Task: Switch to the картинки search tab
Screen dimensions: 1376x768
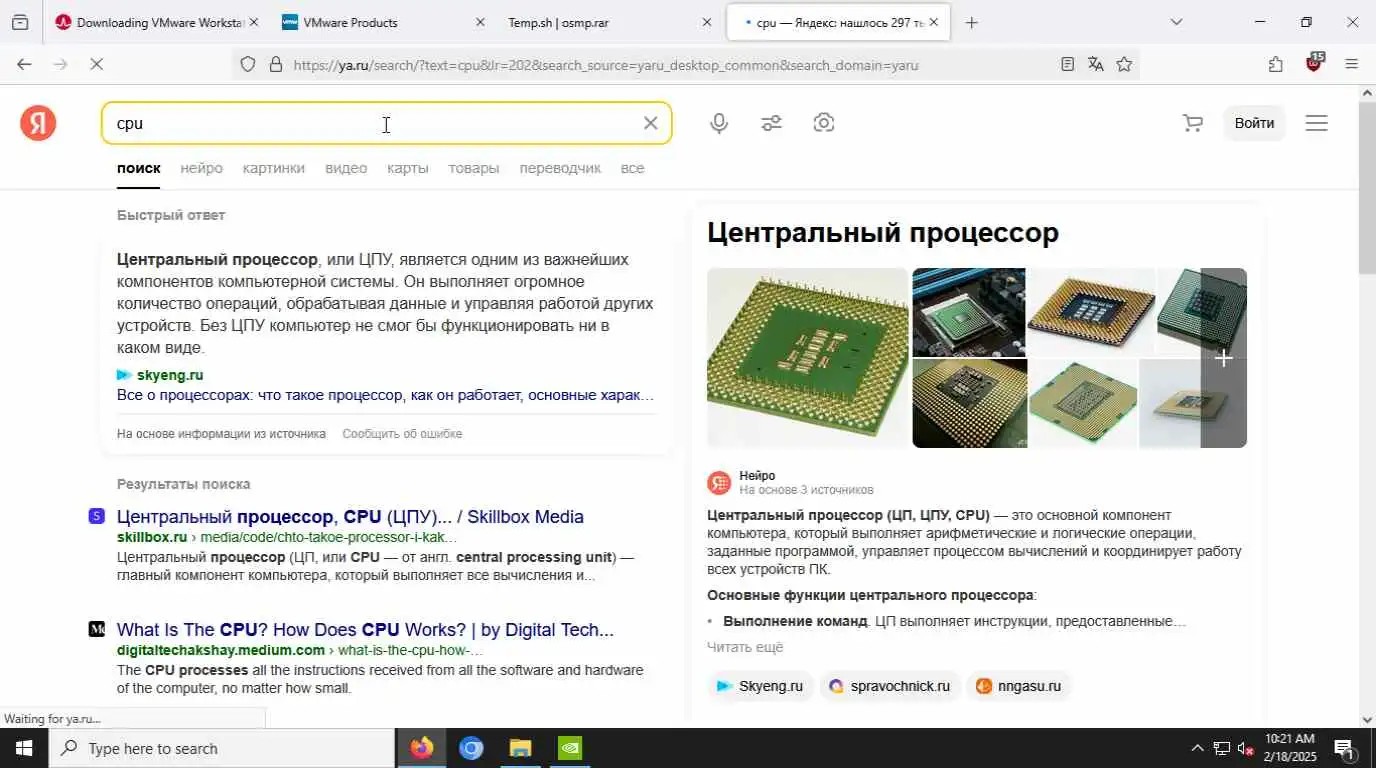Action: pyautogui.click(x=273, y=168)
